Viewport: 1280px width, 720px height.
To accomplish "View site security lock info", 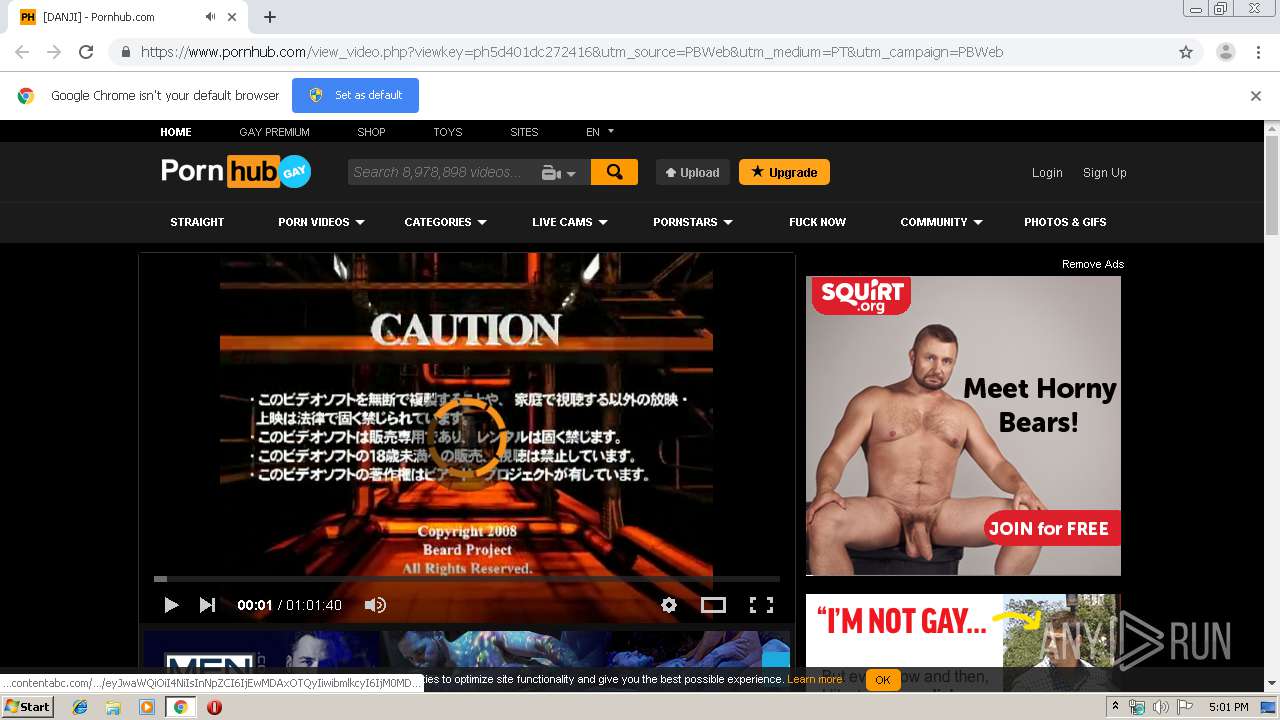I will pyautogui.click(x=125, y=52).
